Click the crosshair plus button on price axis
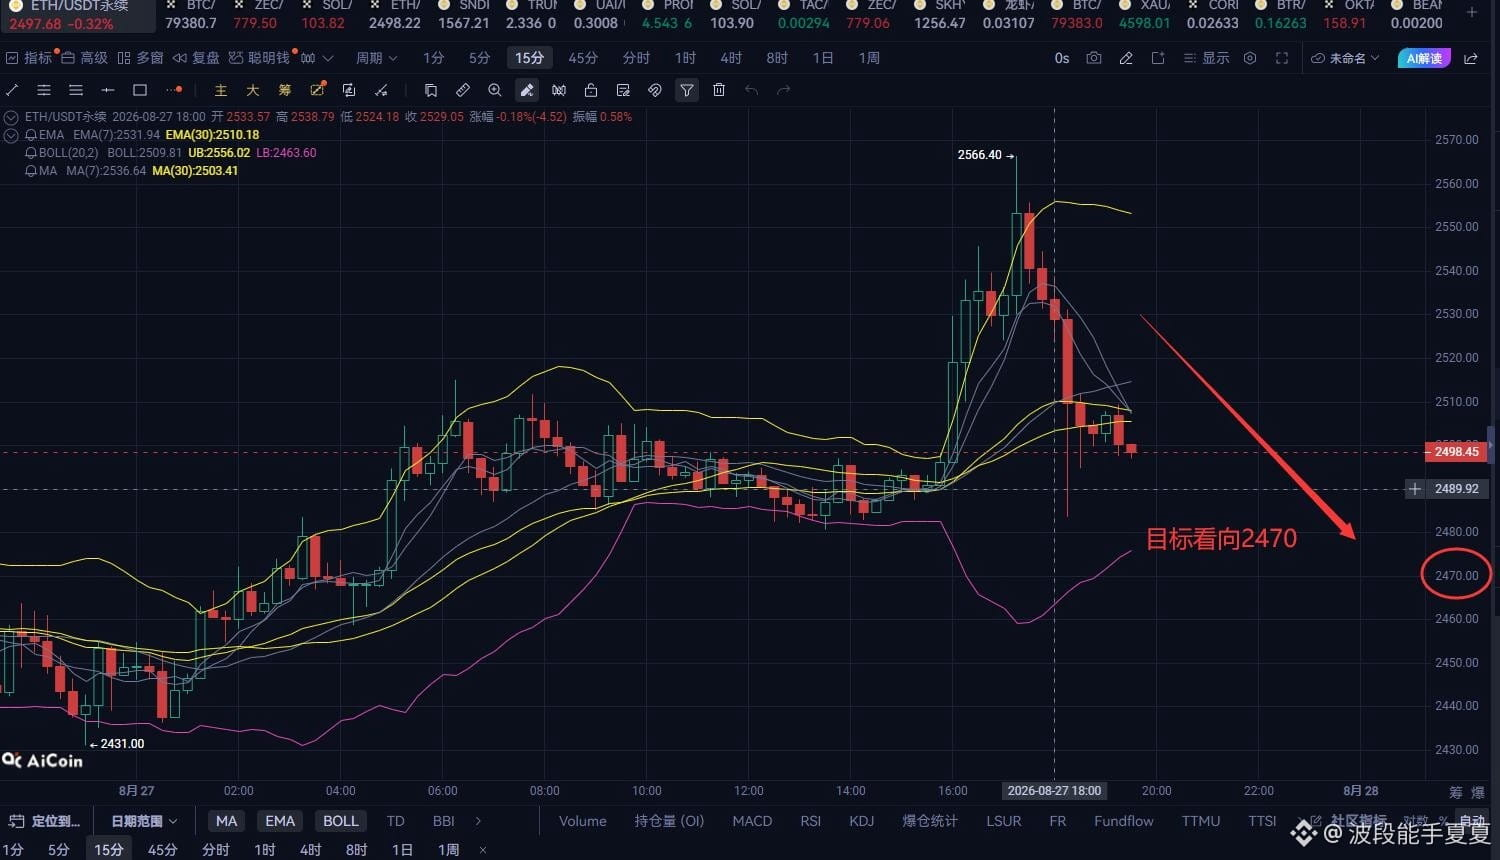 1415,489
